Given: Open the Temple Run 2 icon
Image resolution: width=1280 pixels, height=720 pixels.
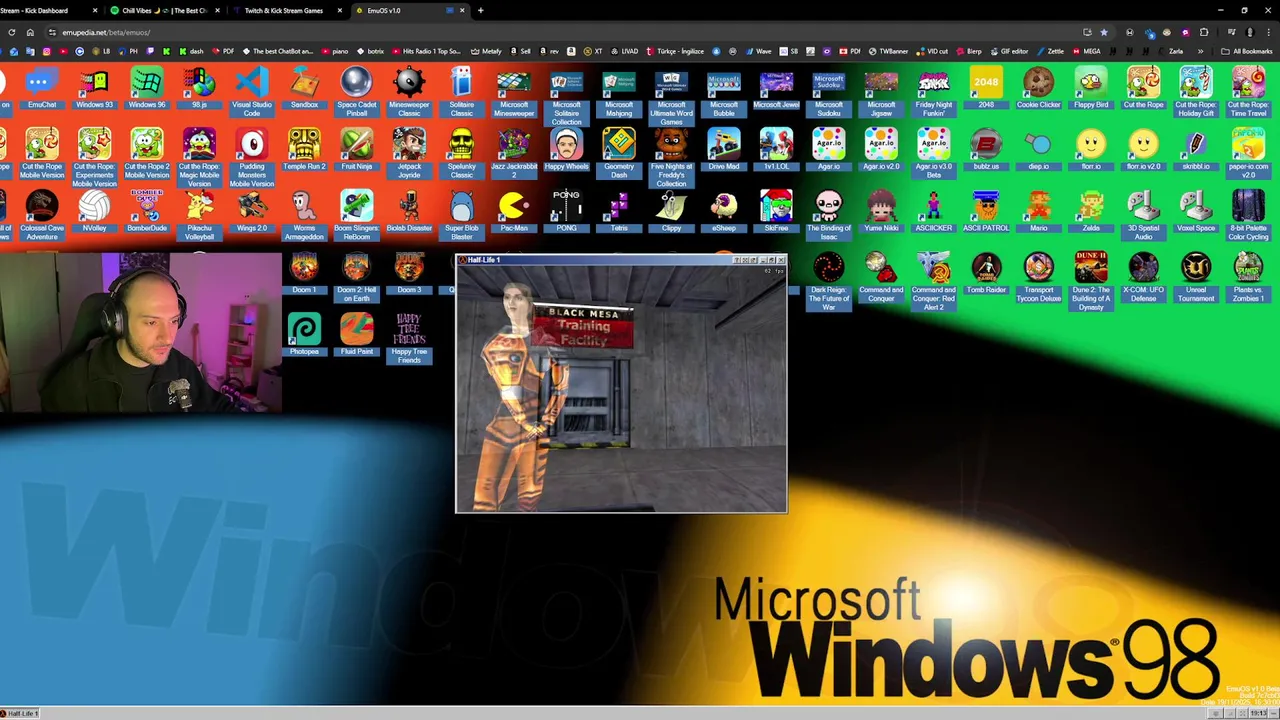Looking at the screenshot, I should pyautogui.click(x=304, y=150).
